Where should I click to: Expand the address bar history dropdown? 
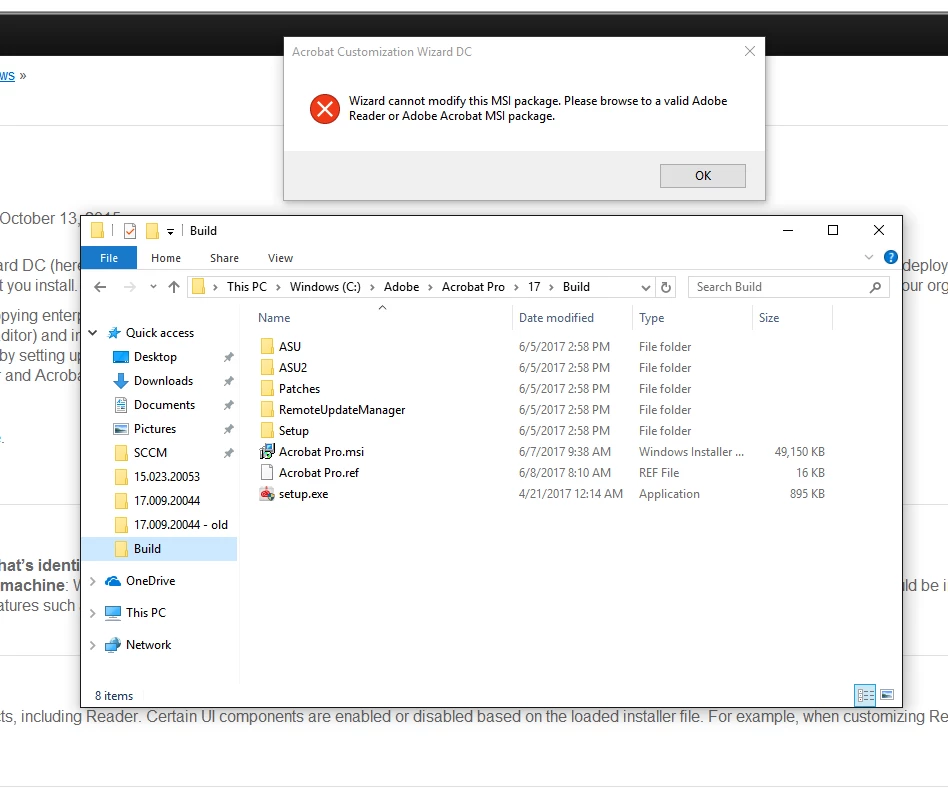[x=646, y=288]
